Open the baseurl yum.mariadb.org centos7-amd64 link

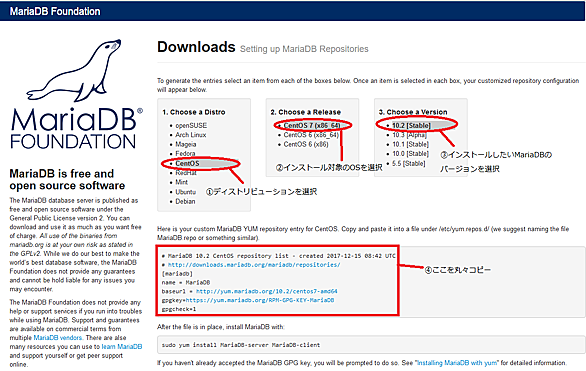coord(266,291)
